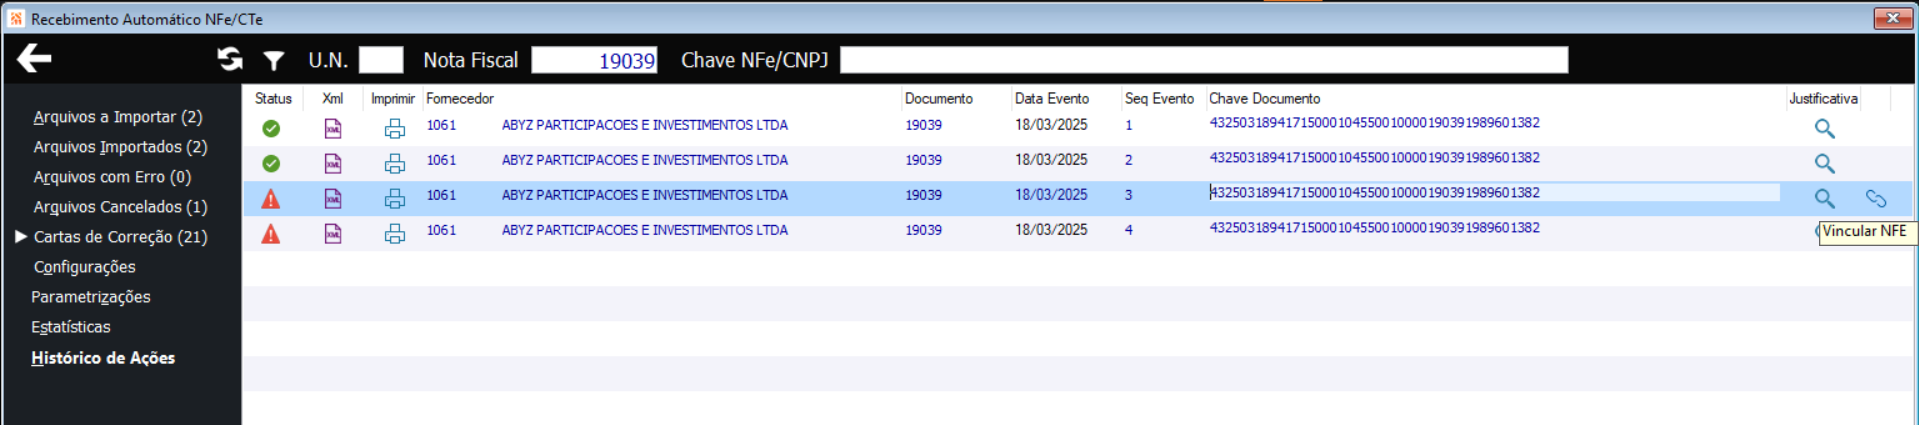
Task: Click documento 19039 in Seq Evento 1 row
Action: point(923,125)
